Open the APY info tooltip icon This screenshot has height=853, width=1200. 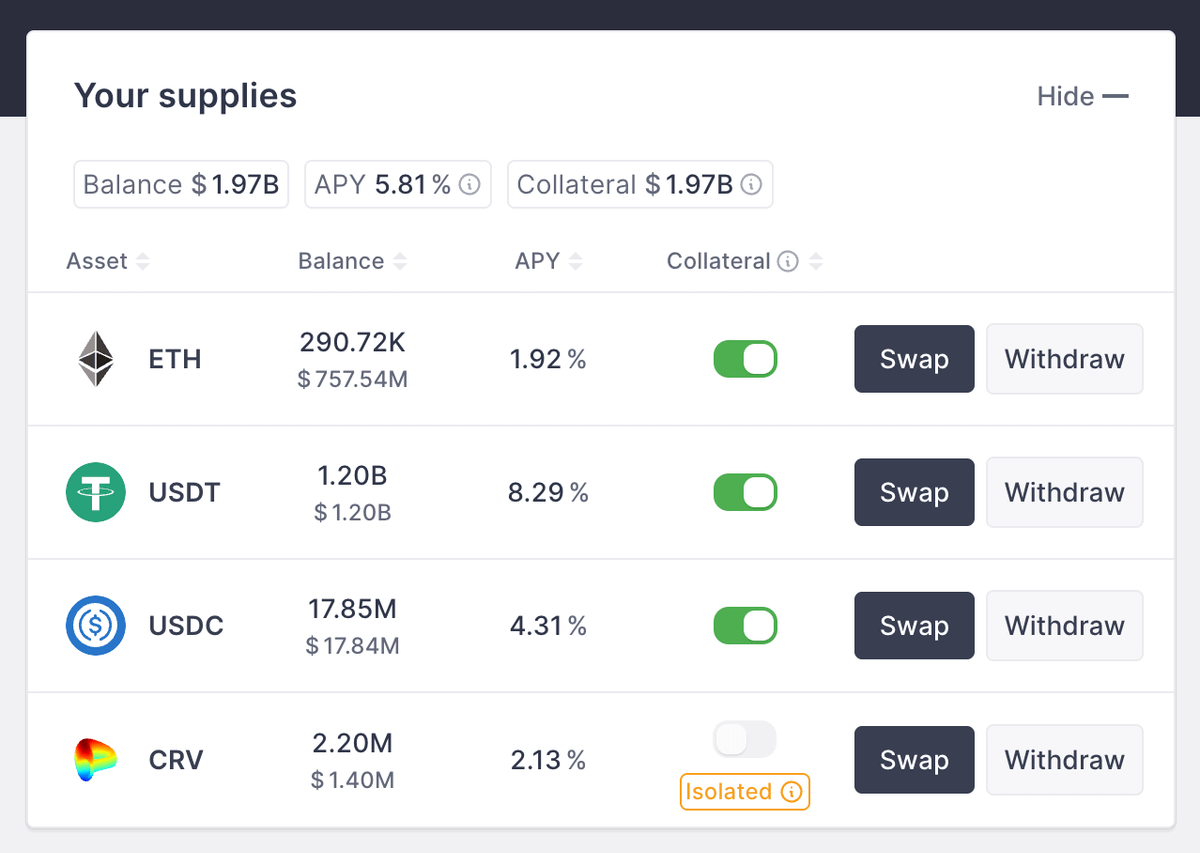pyautogui.click(x=470, y=185)
